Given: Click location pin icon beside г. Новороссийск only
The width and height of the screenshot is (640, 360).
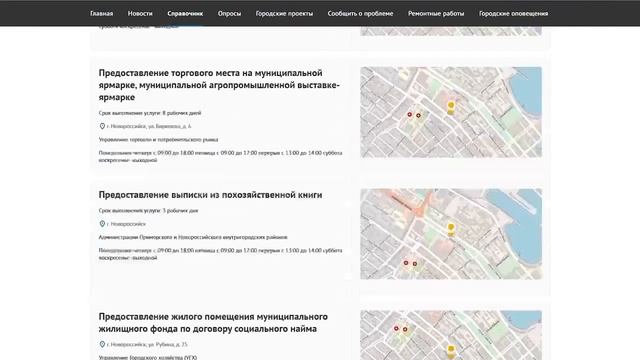Looking at the screenshot, I should coord(102,224).
